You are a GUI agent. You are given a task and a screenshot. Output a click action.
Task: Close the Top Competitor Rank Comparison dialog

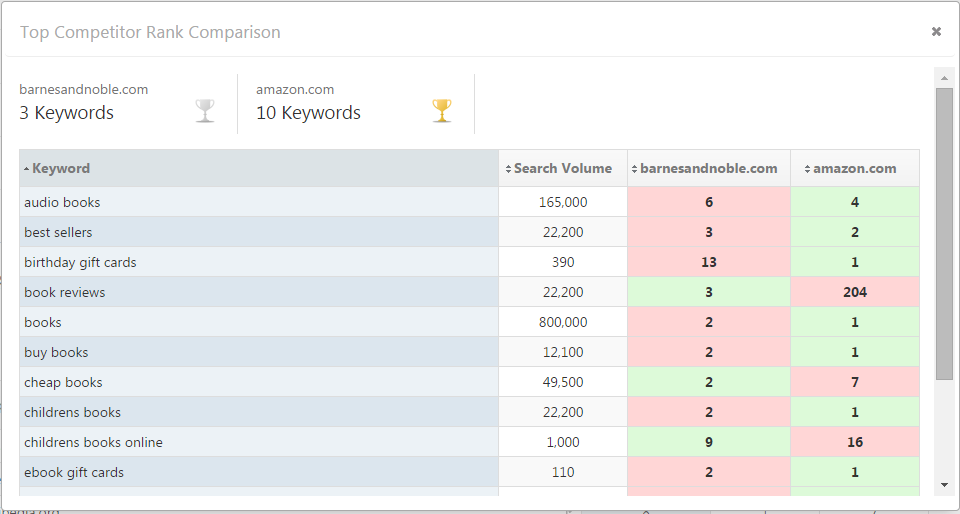pos(936,32)
